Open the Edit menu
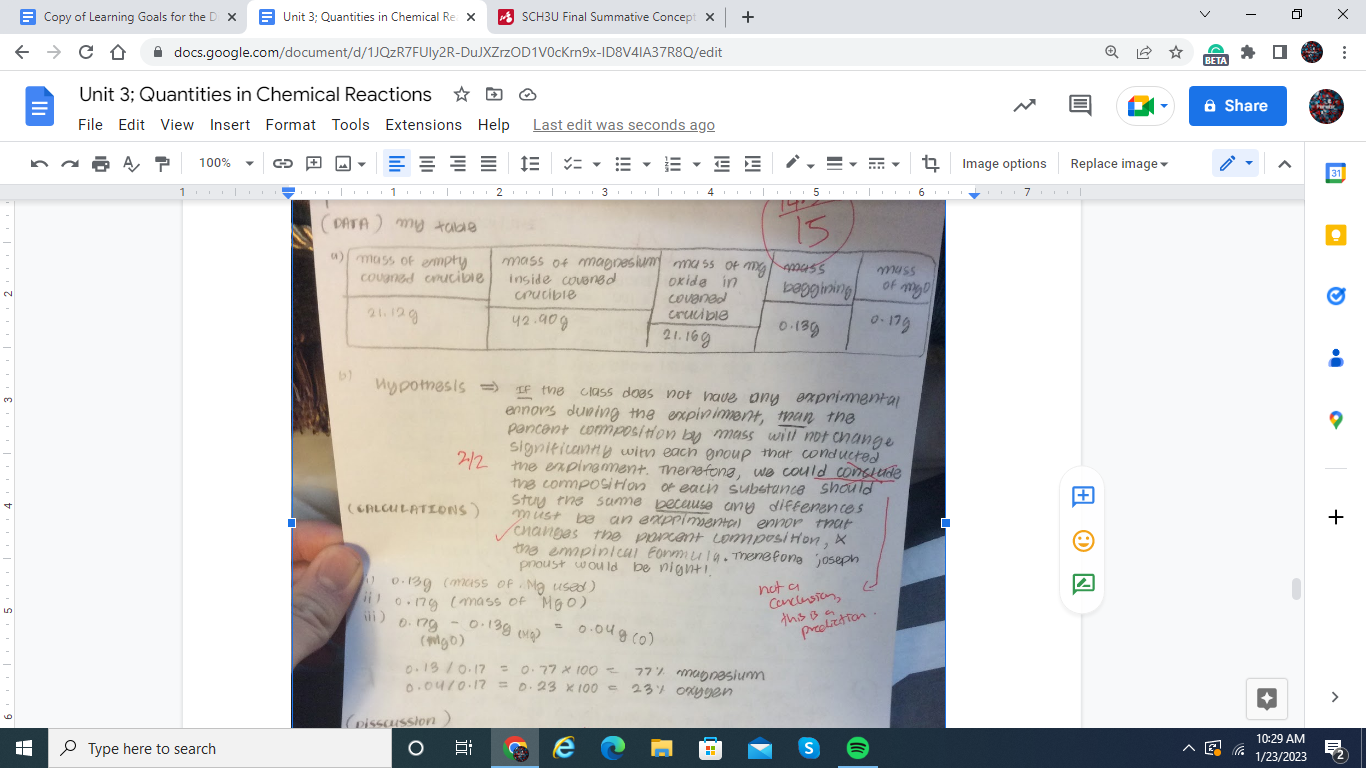The height and width of the screenshot is (768, 1366). (131, 125)
